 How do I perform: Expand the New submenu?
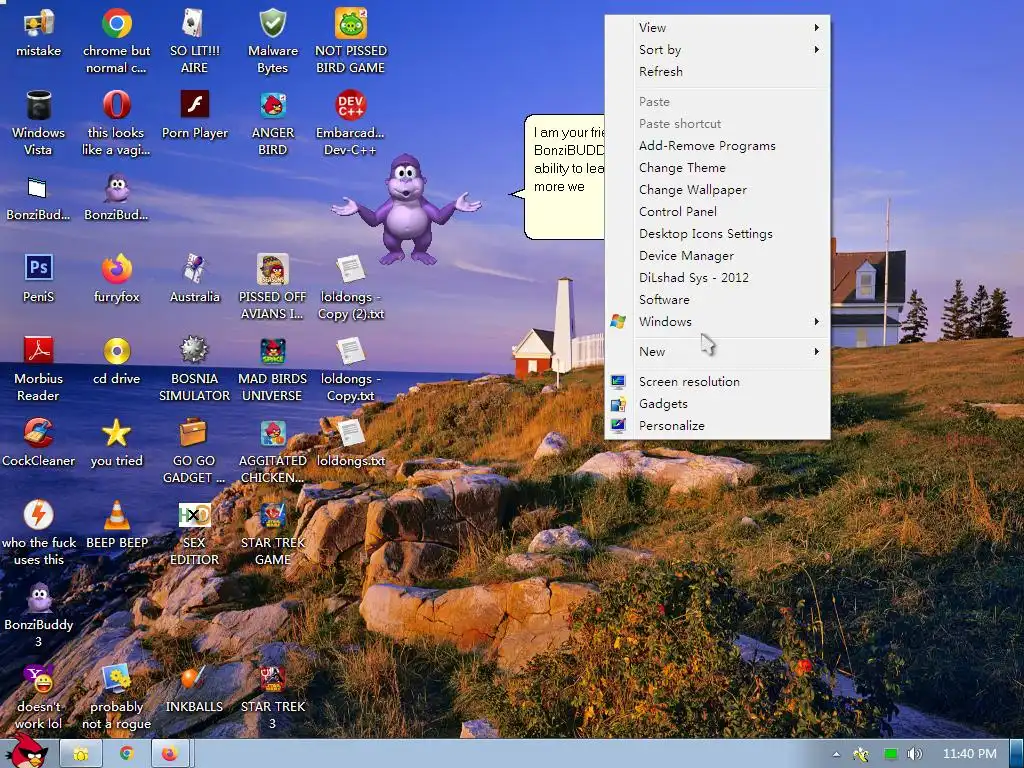point(718,351)
